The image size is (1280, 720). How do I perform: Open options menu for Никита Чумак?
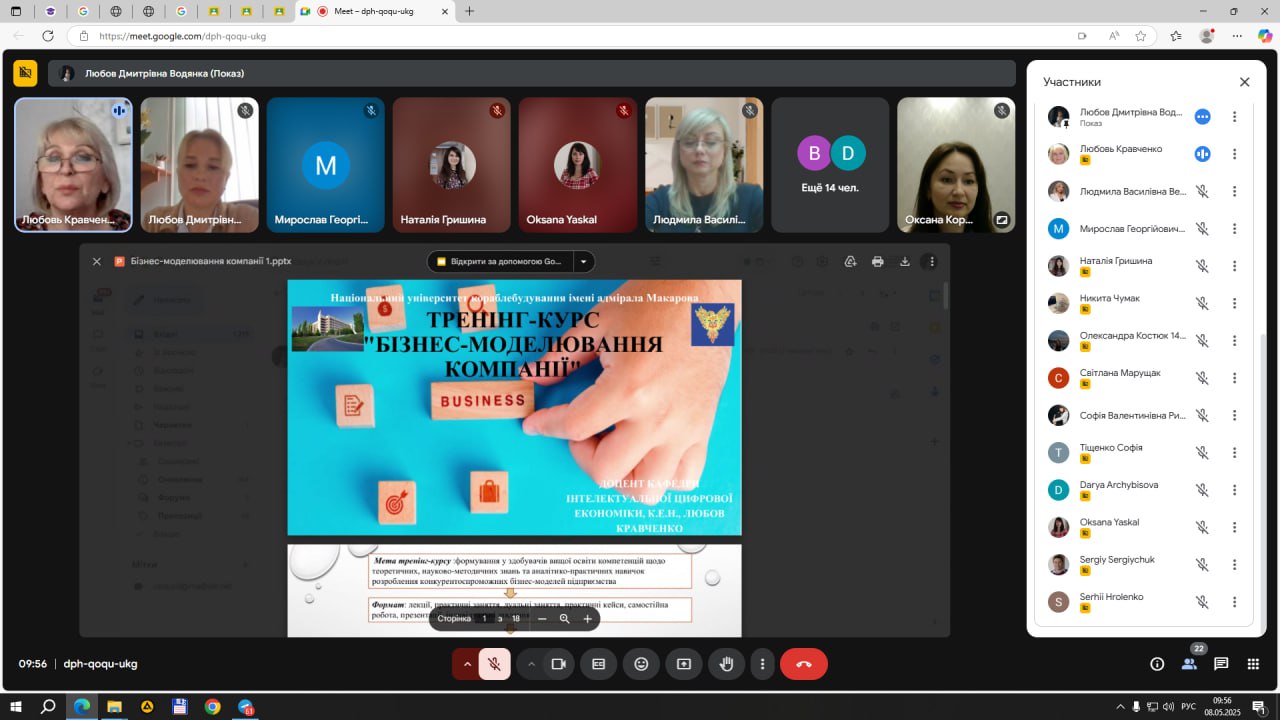[1235, 303]
